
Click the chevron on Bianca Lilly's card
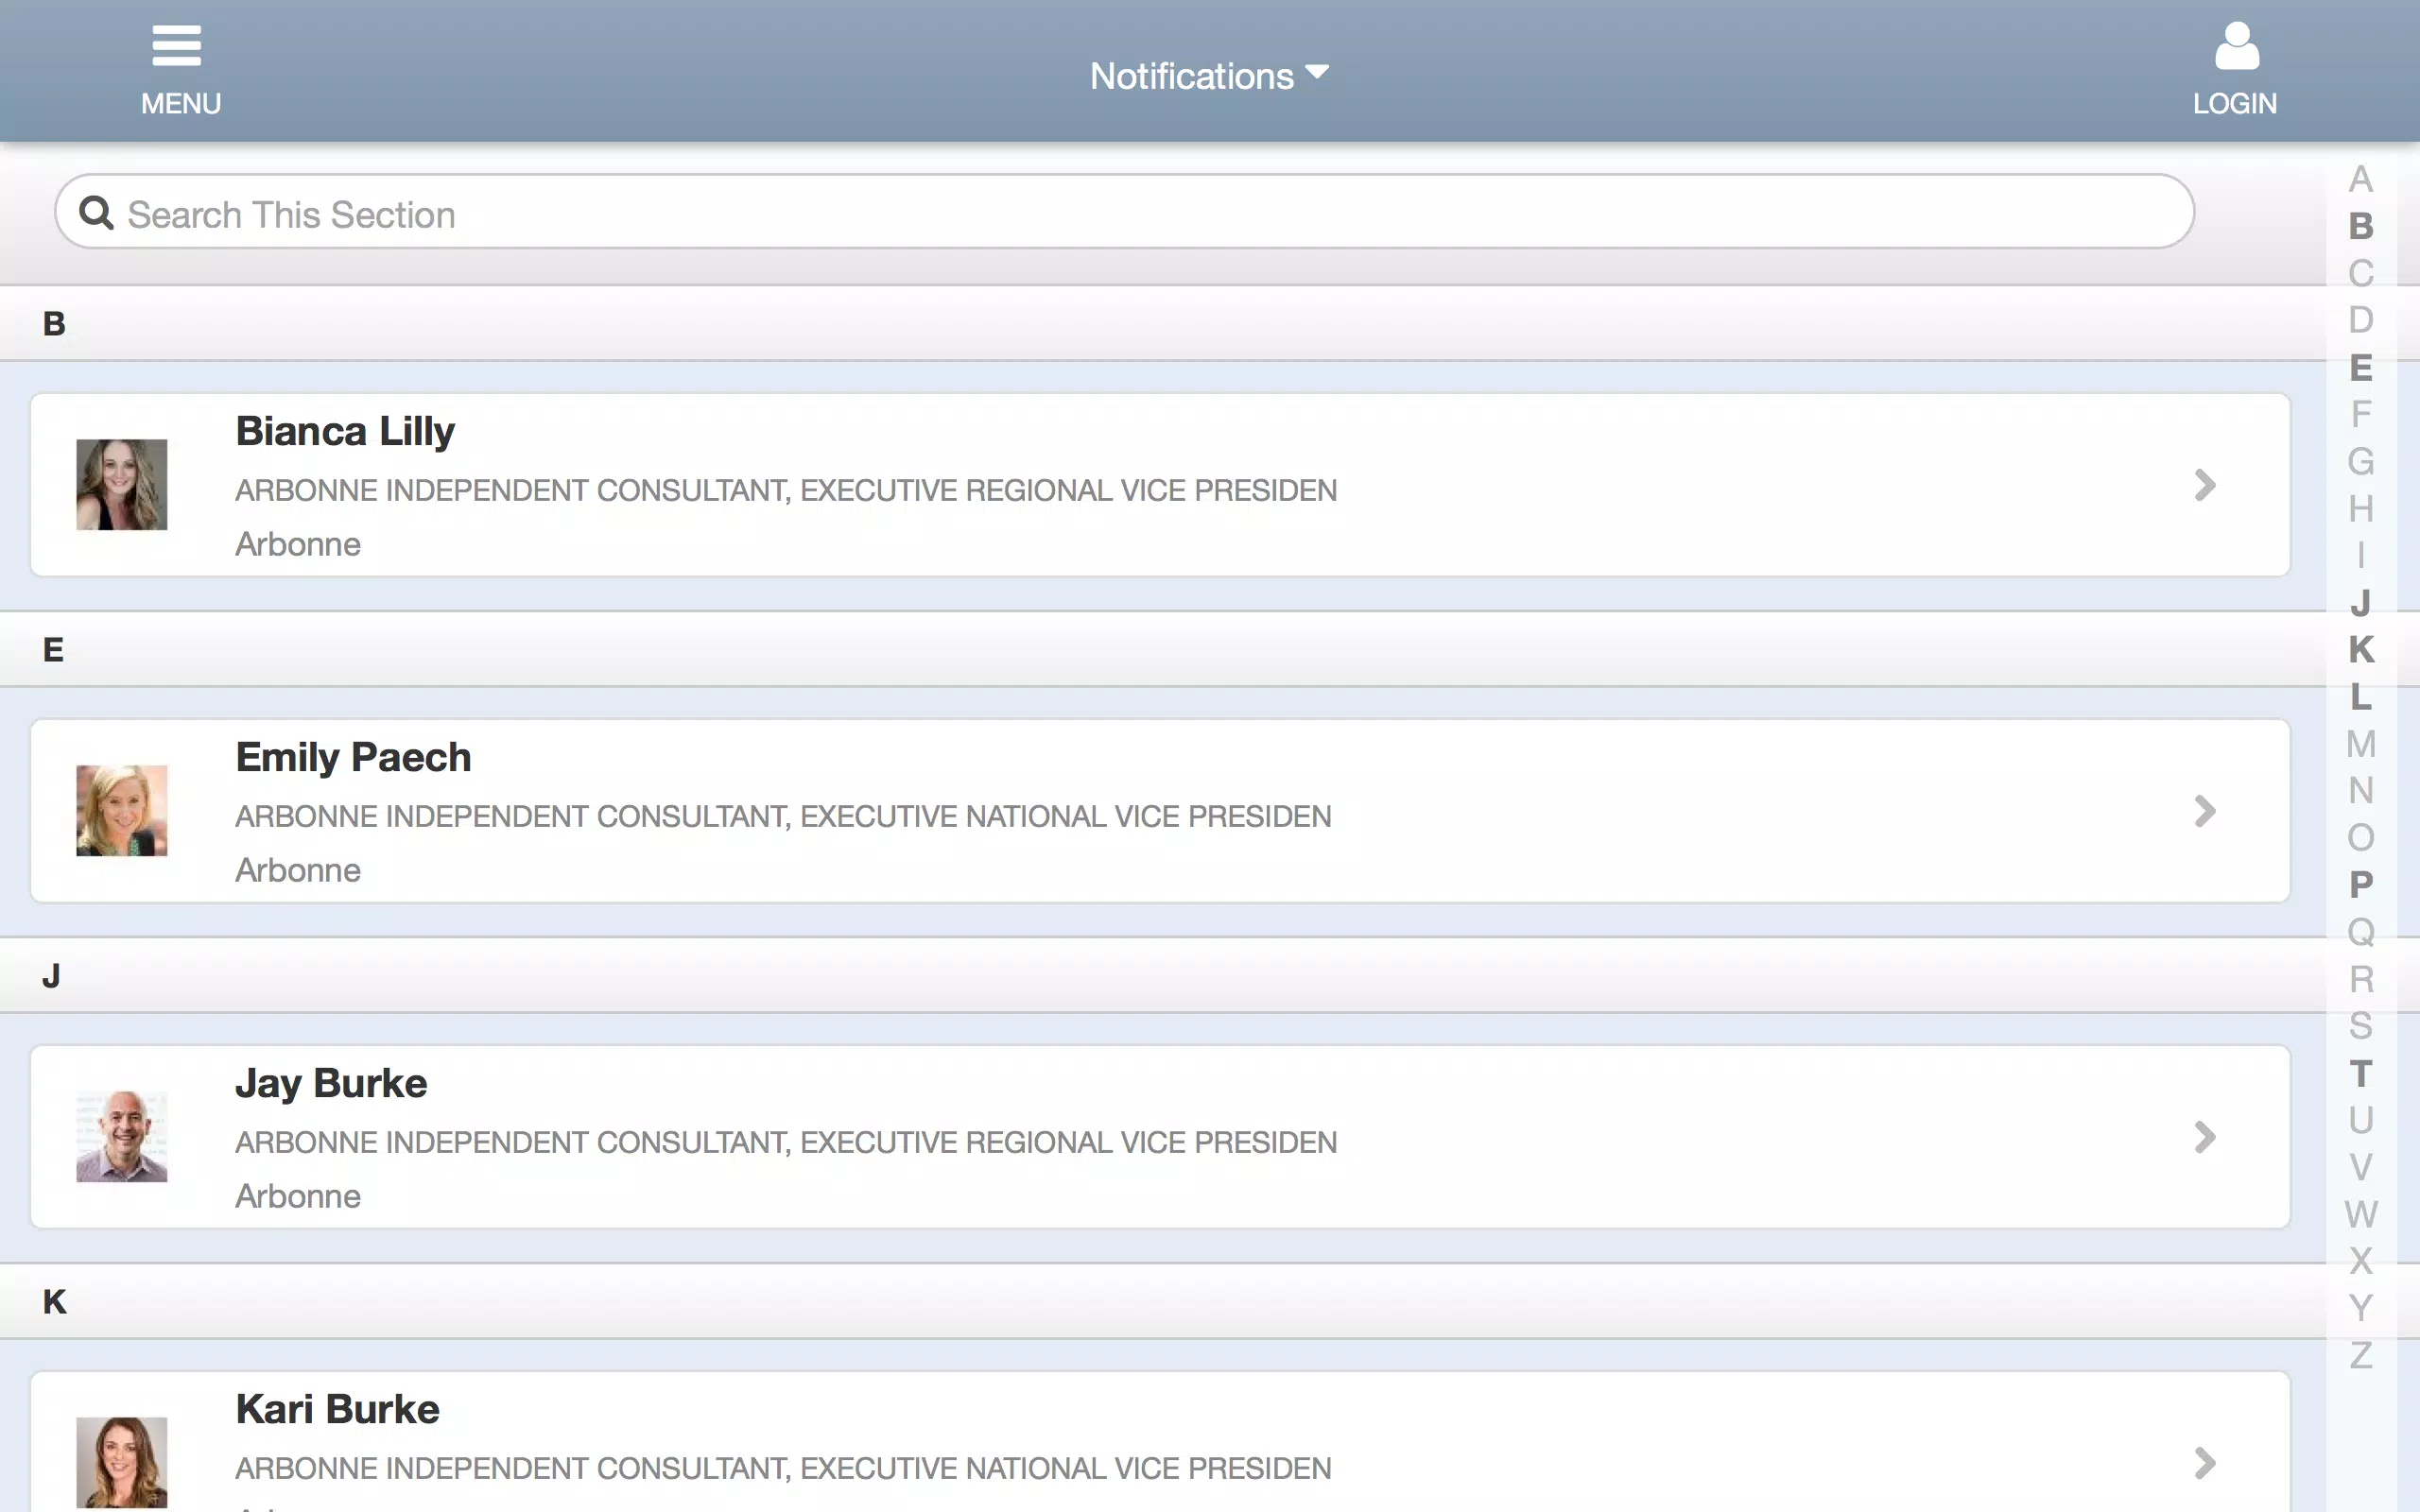pos(2204,485)
